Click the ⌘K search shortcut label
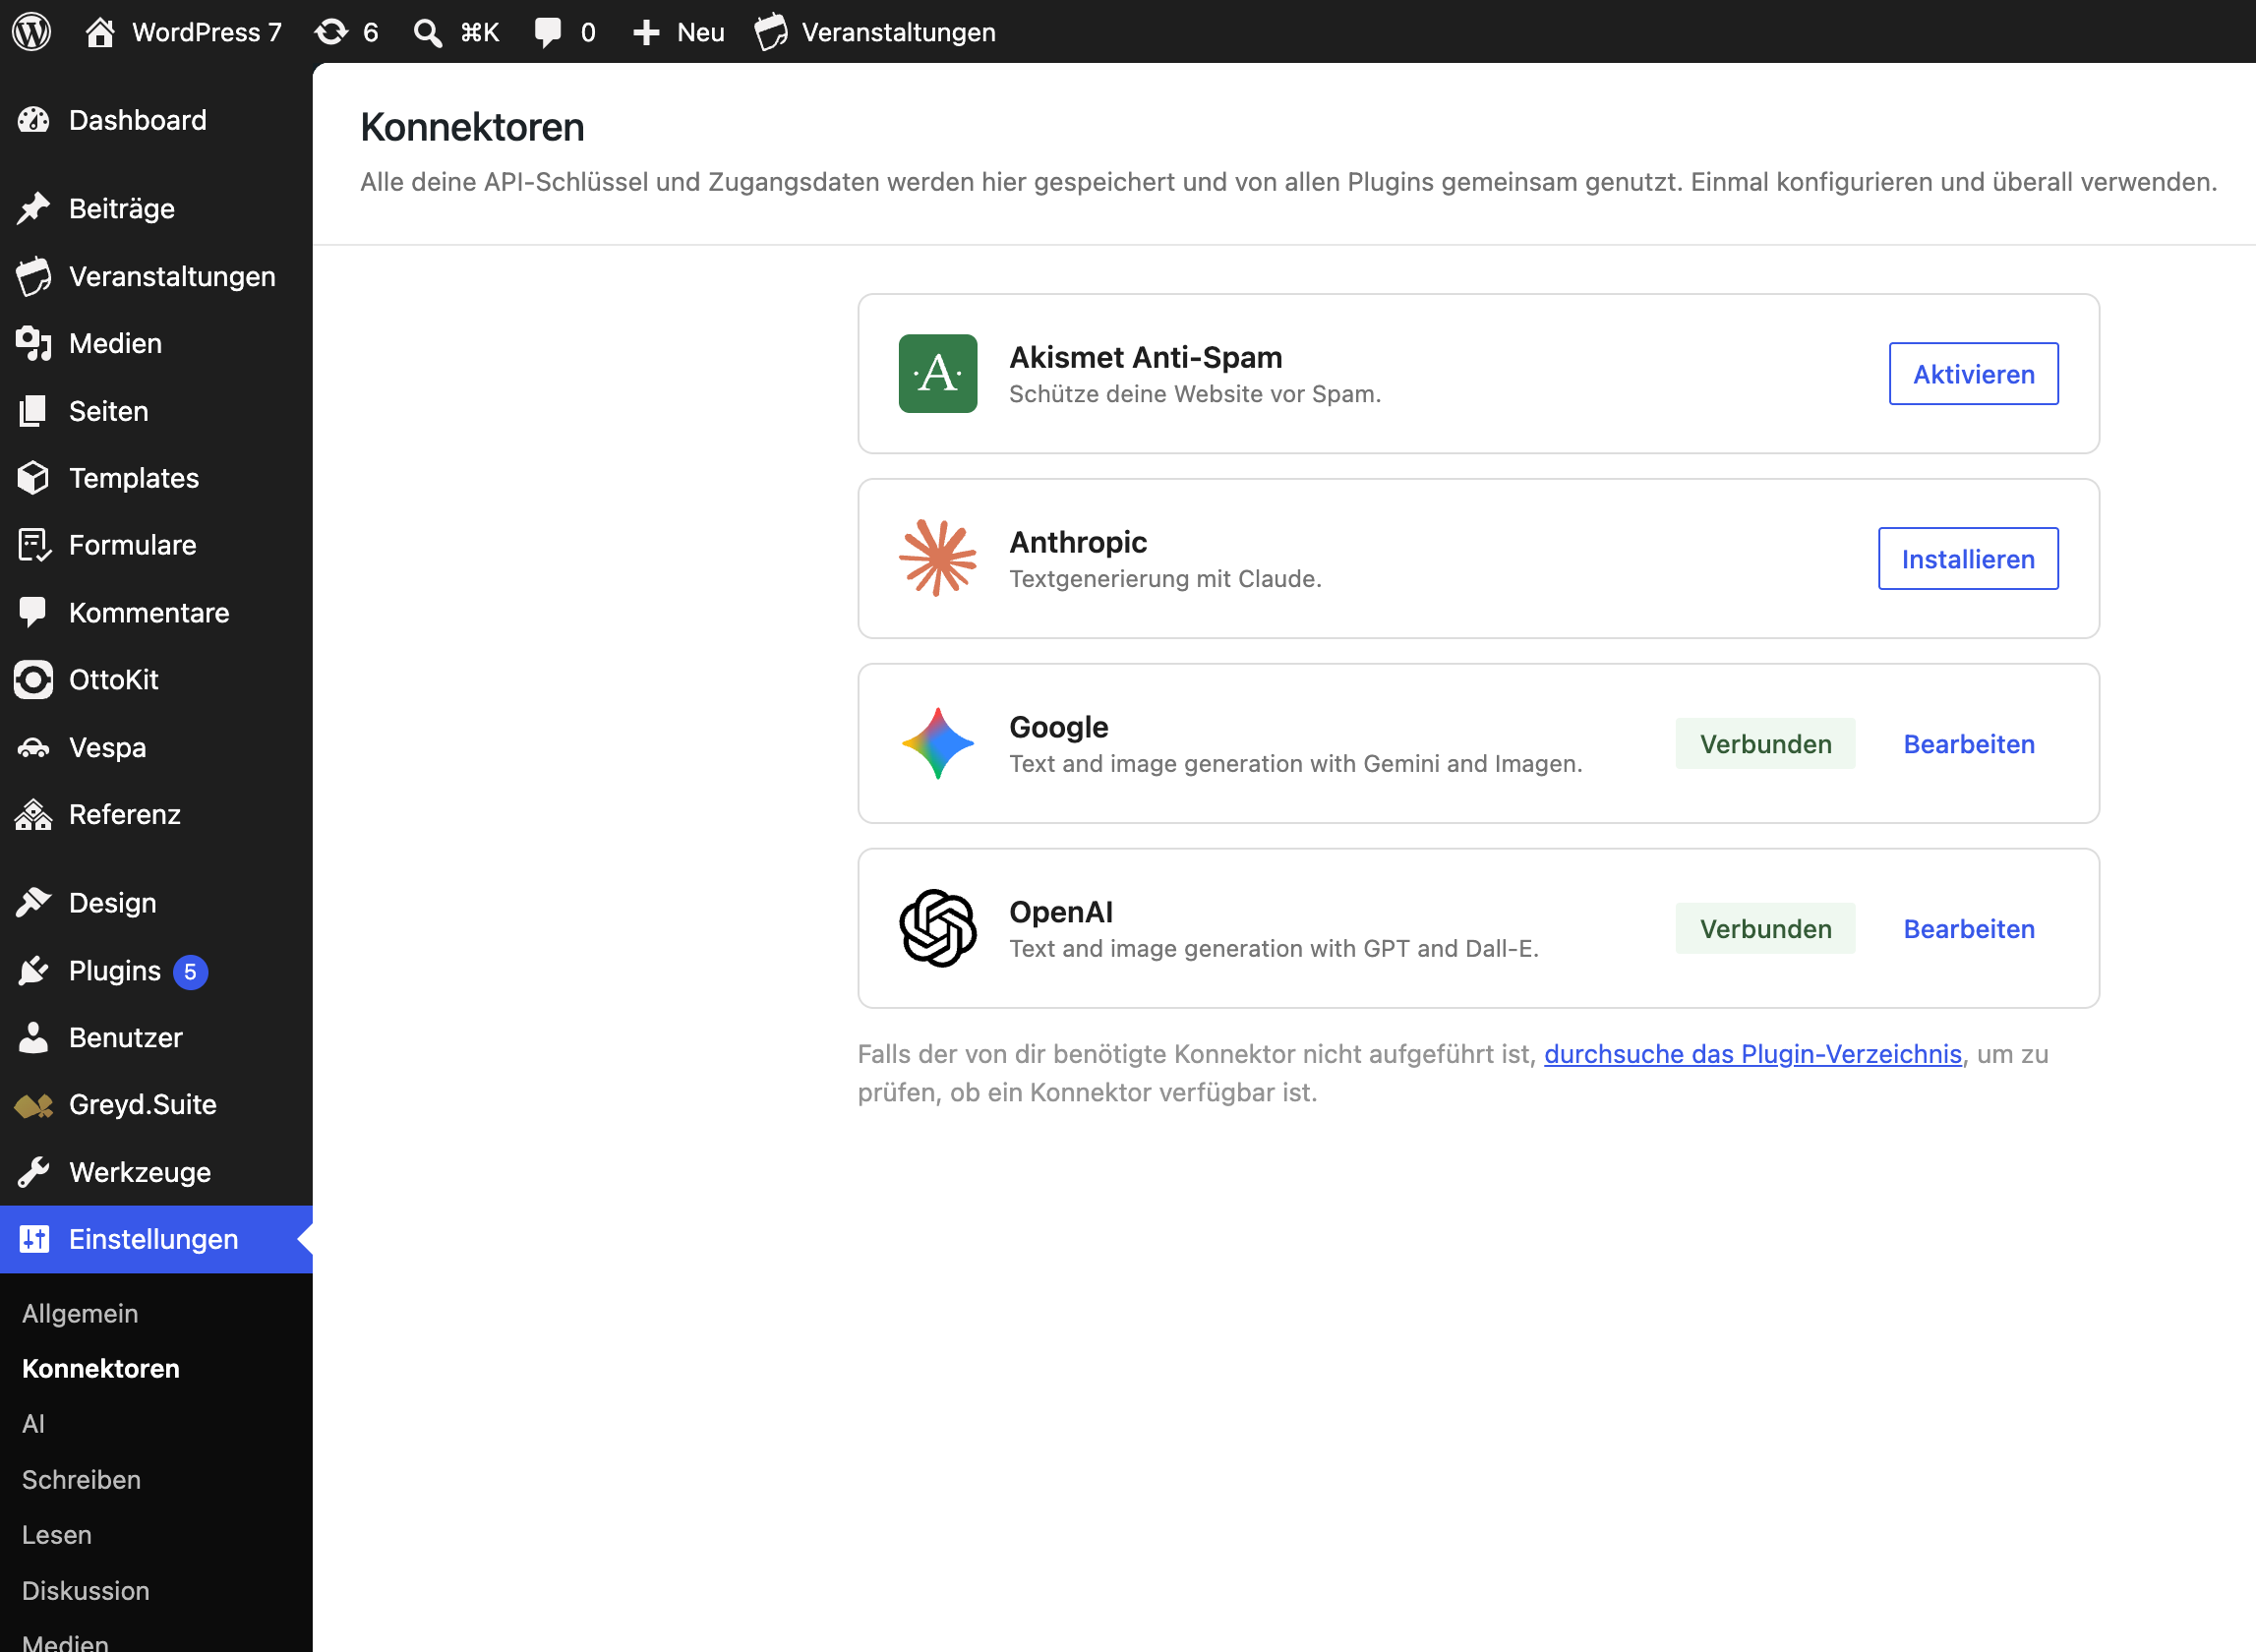 point(479,33)
